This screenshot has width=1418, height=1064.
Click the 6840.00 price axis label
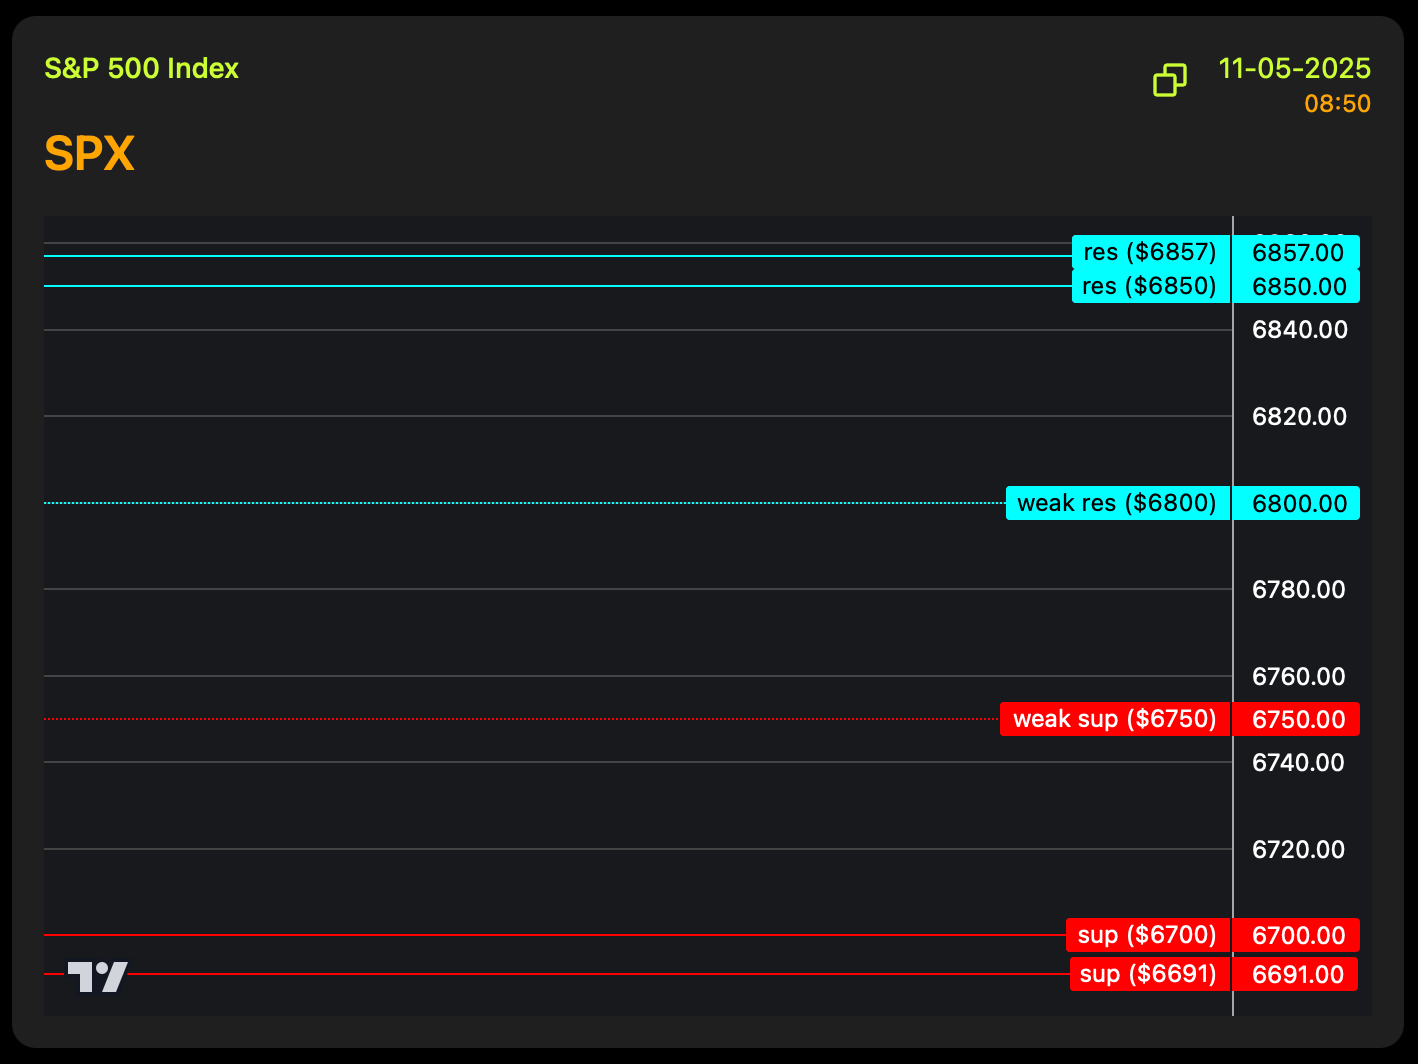click(x=1299, y=330)
